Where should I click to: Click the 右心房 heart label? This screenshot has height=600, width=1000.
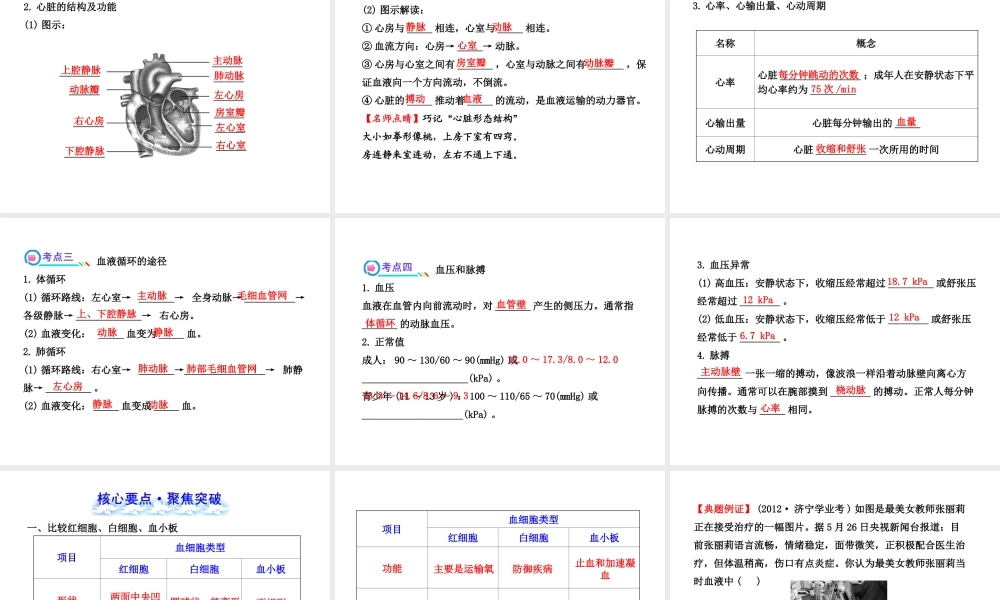tap(89, 121)
